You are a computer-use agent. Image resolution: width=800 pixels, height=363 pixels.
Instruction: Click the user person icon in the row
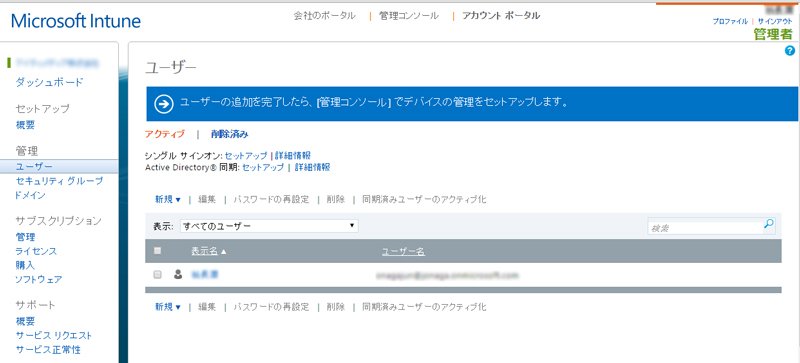coord(178,274)
